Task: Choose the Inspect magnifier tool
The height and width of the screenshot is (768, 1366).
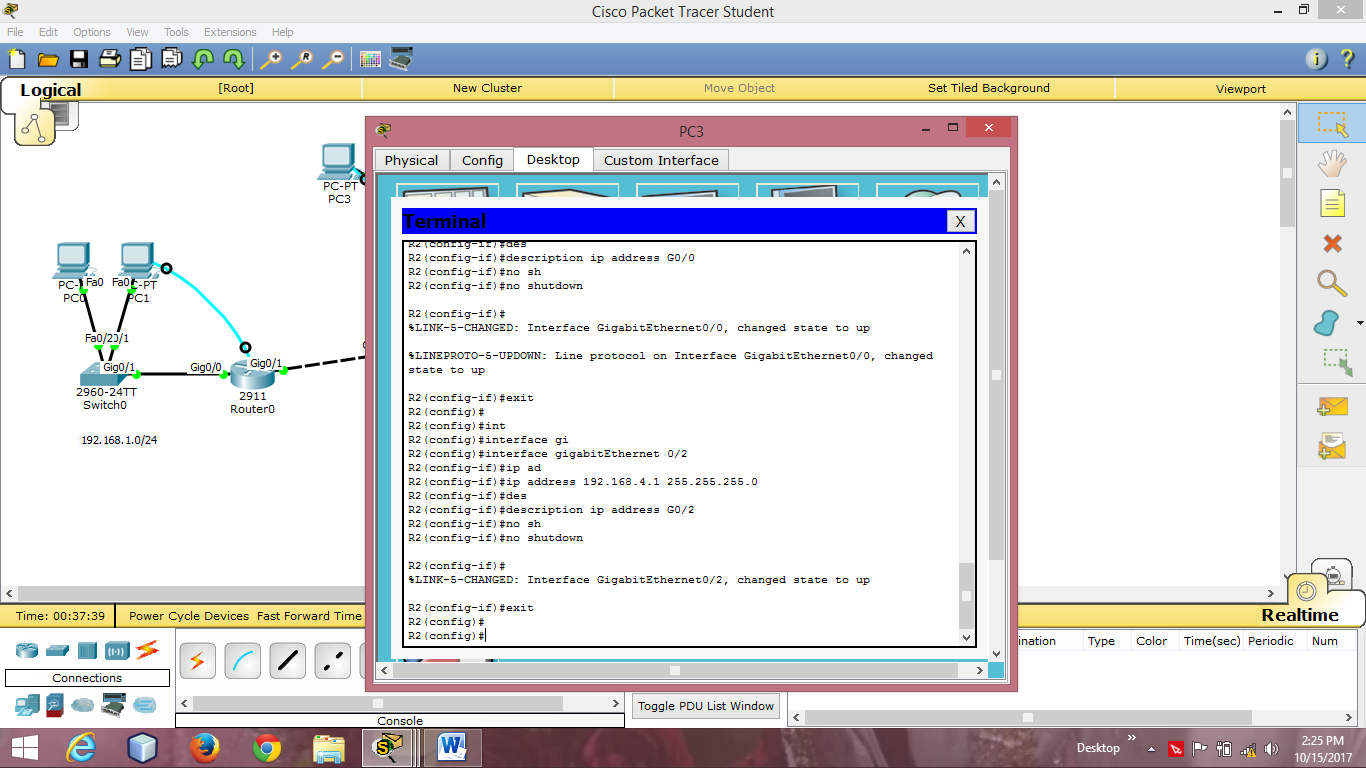Action: 1332,283
